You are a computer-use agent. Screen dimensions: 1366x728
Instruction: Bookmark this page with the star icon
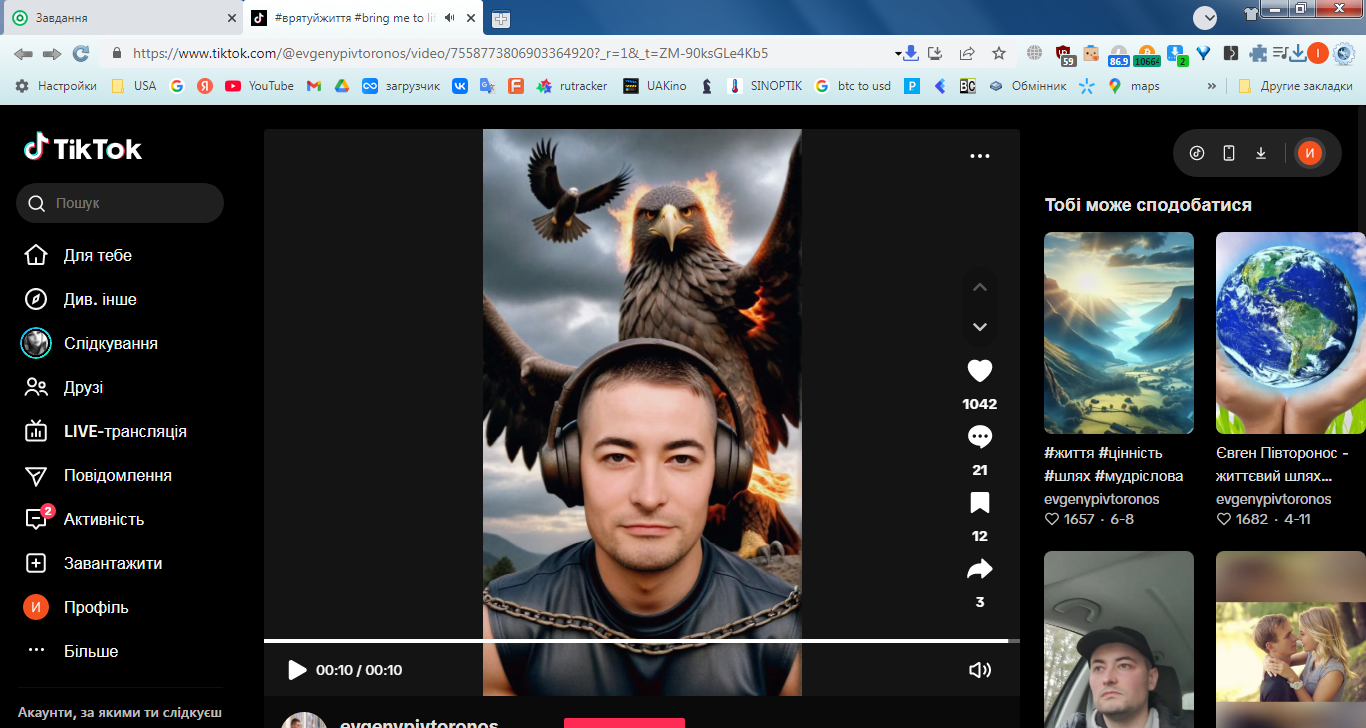coord(998,53)
